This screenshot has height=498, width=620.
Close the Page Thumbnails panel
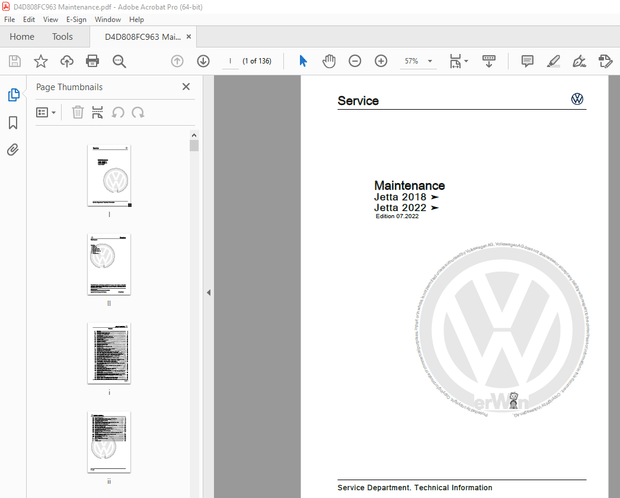click(186, 87)
